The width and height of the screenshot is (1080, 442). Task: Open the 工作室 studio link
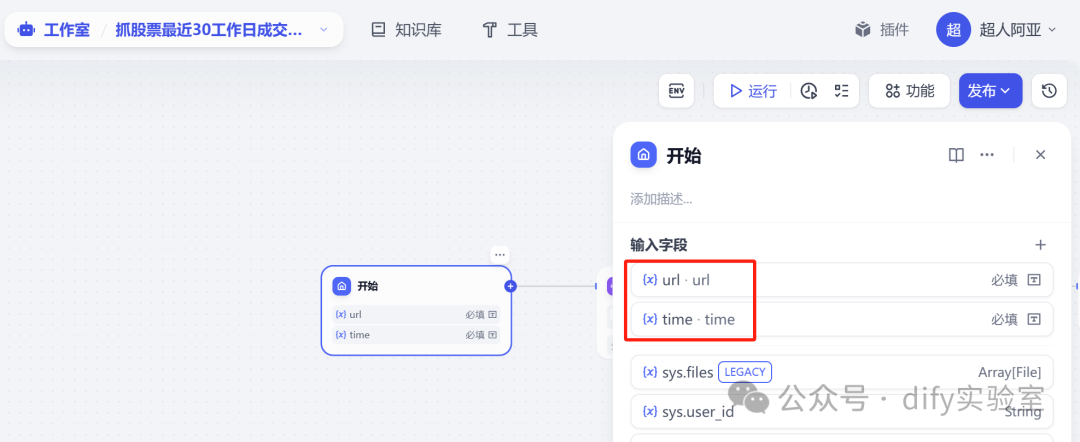67,30
